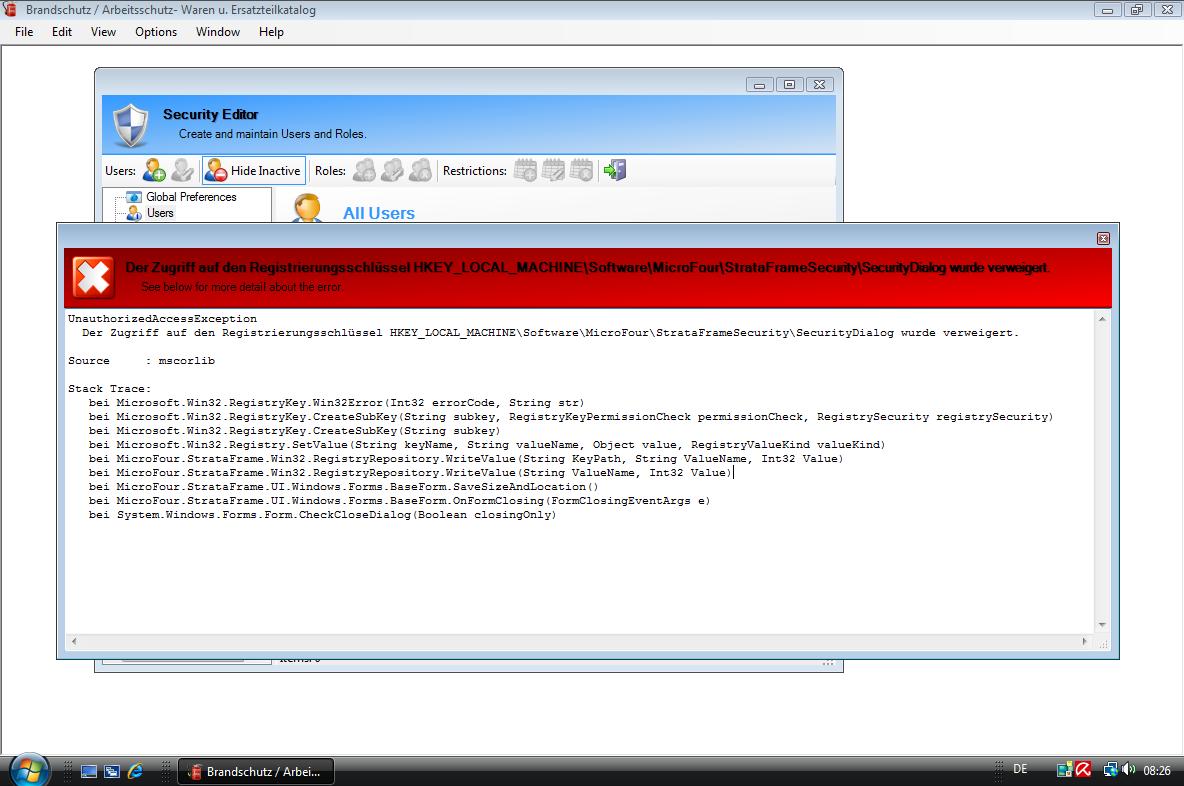Open the File menu
Viewport: 1184px width, 786px height.
(x=24, y=31)
